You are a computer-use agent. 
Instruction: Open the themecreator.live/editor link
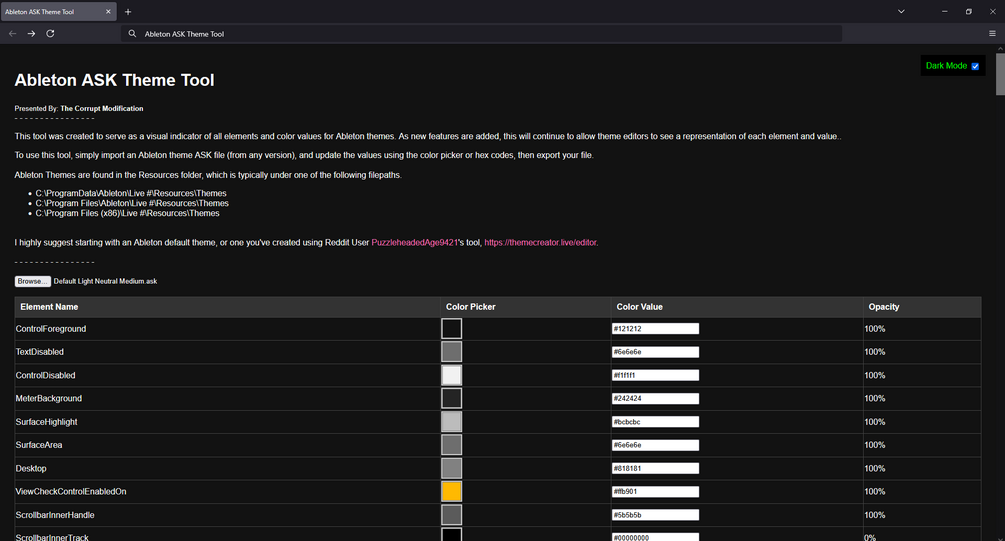[x=540, y=242]
